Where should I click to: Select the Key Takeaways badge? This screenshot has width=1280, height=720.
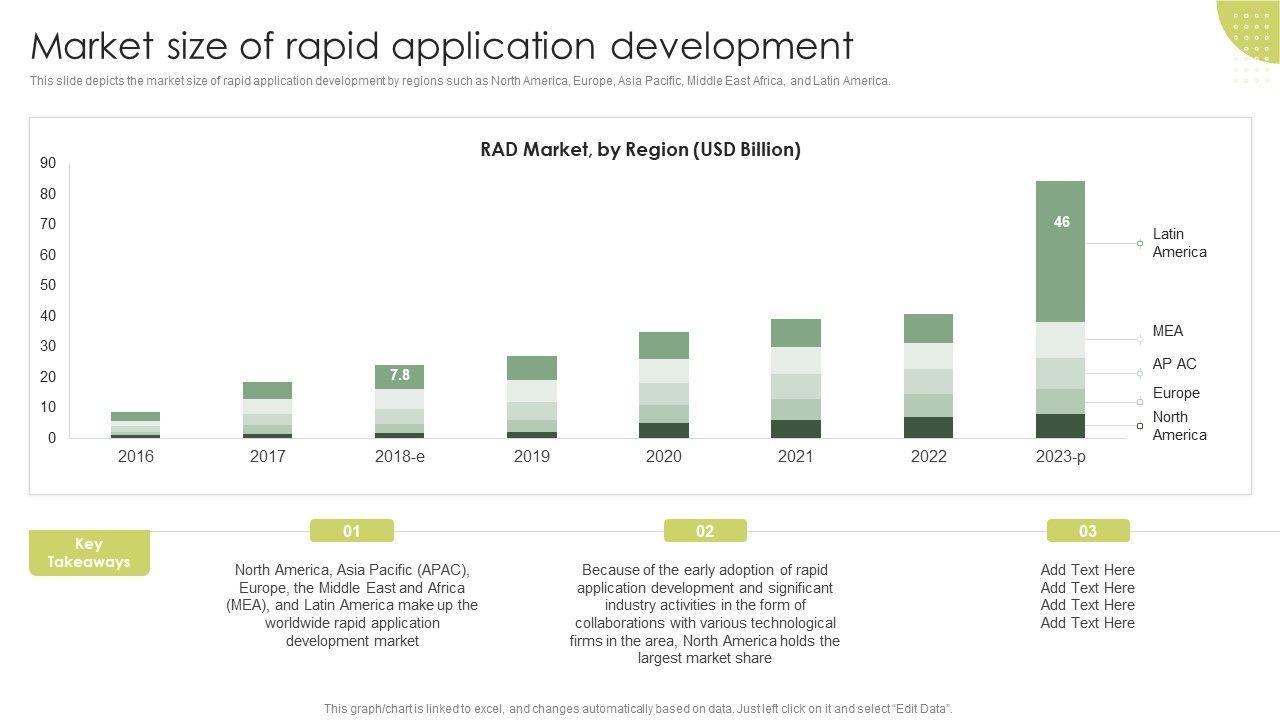point(89,553)
